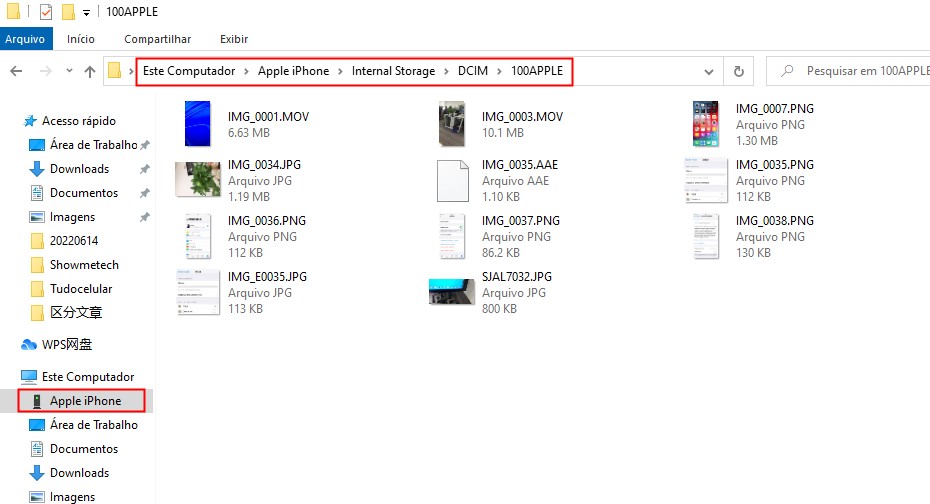Click DCIM breadcrumb in address bar
Screen dimensions: 930x504
tap(473, 71)
